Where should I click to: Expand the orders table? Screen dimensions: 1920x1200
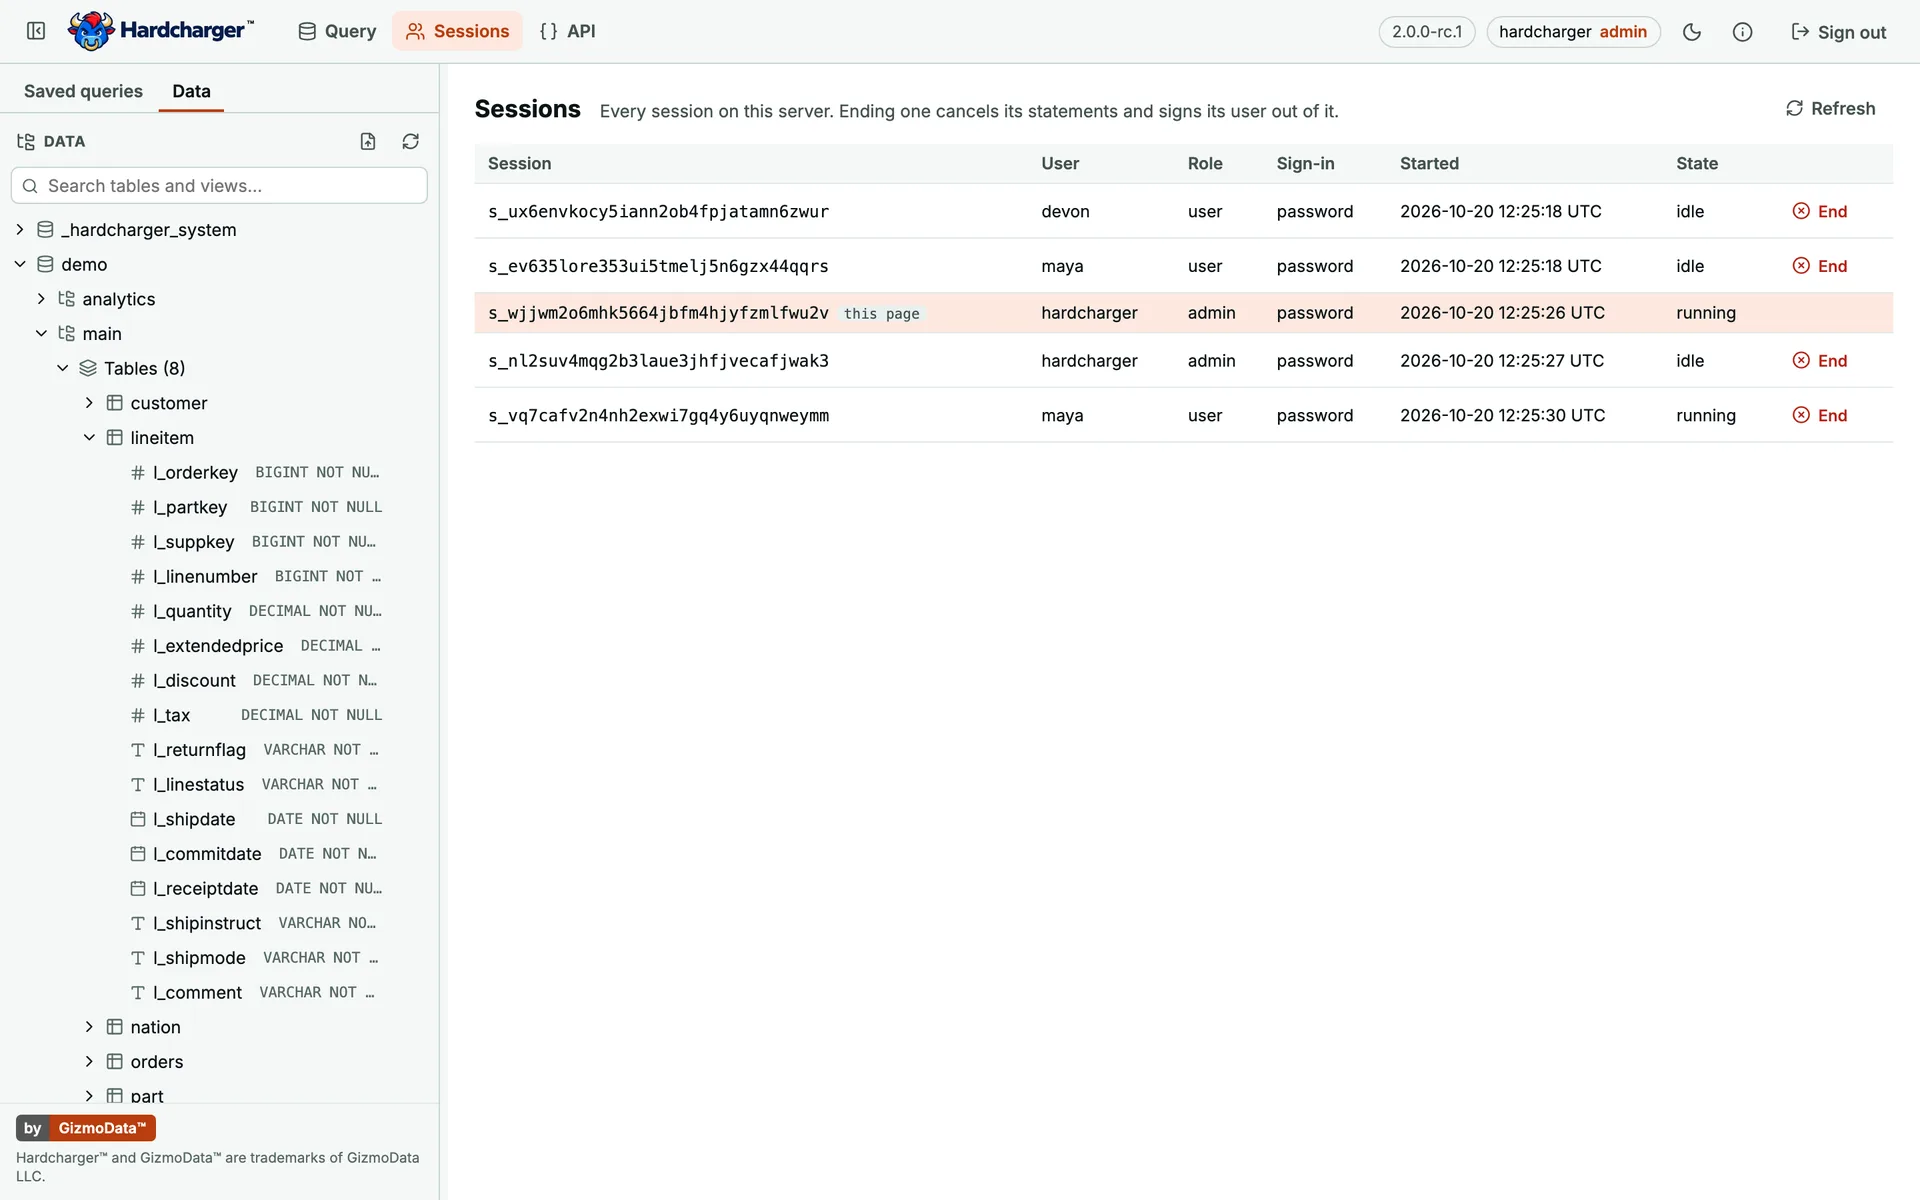pos(89,1062)
